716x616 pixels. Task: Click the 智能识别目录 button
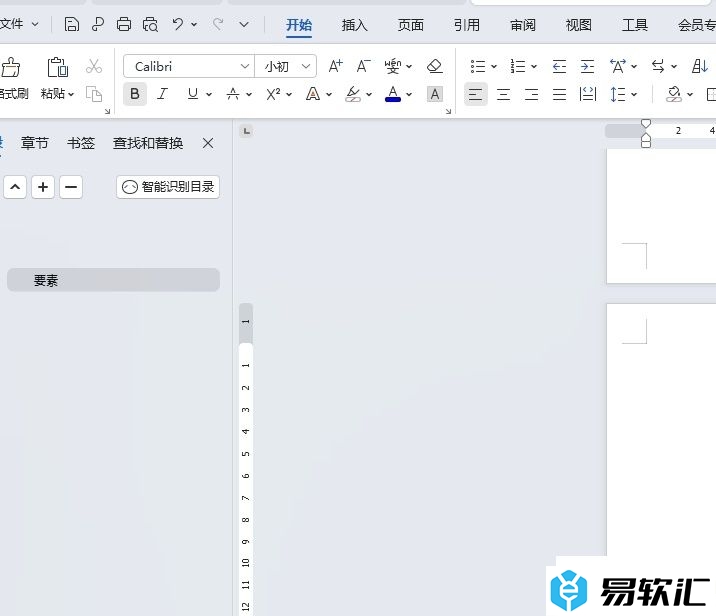[168, 187]
